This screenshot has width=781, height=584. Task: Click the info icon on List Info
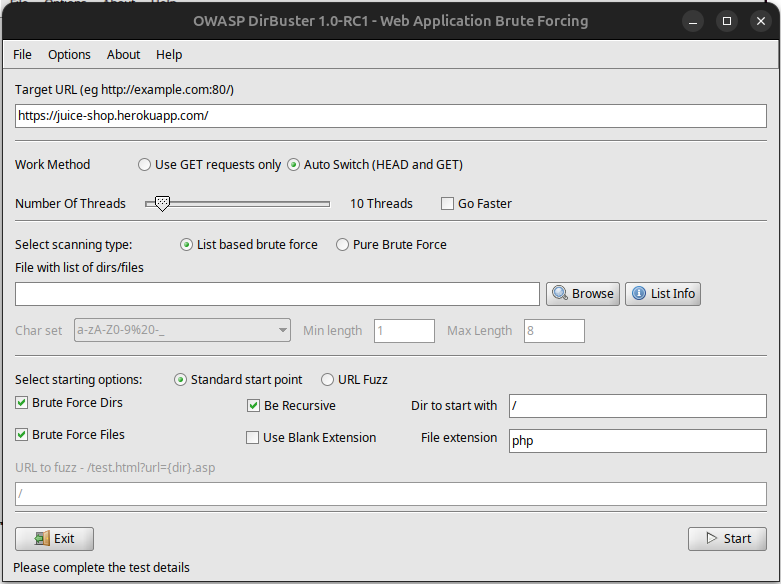[639, 293]
